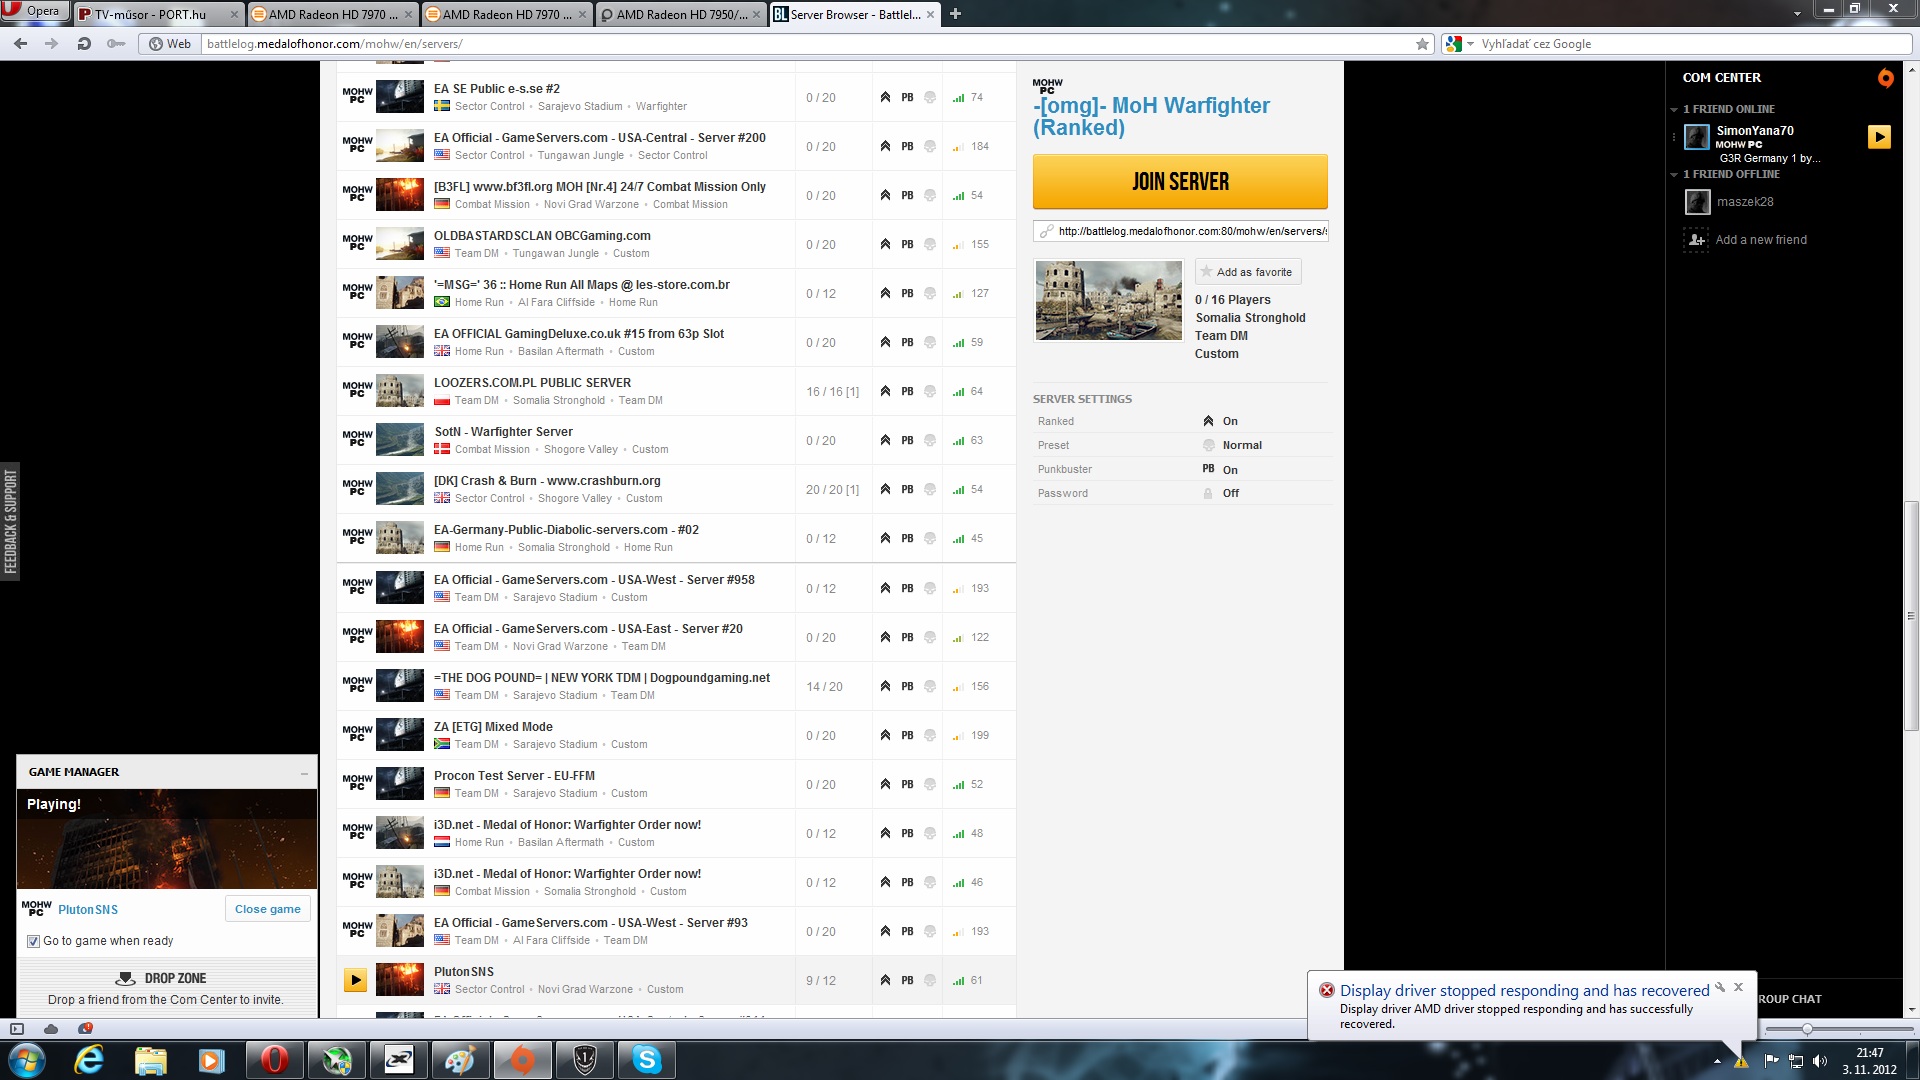Open the PlutonSNS link in Game Manager
This screenshot has height=1080, width=1920.
88,910
